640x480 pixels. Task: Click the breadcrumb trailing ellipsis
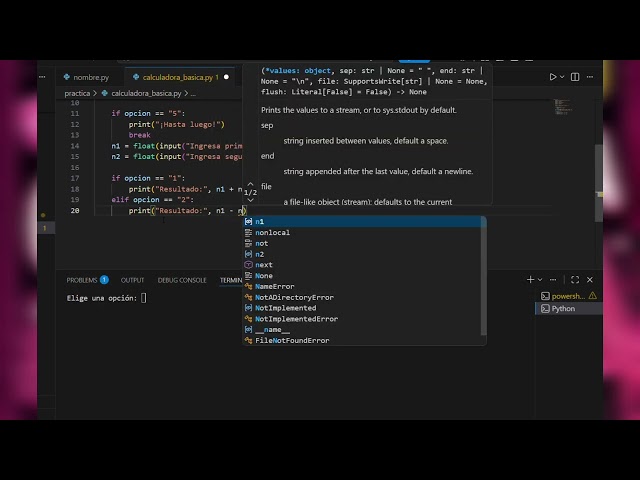point(193,93)
